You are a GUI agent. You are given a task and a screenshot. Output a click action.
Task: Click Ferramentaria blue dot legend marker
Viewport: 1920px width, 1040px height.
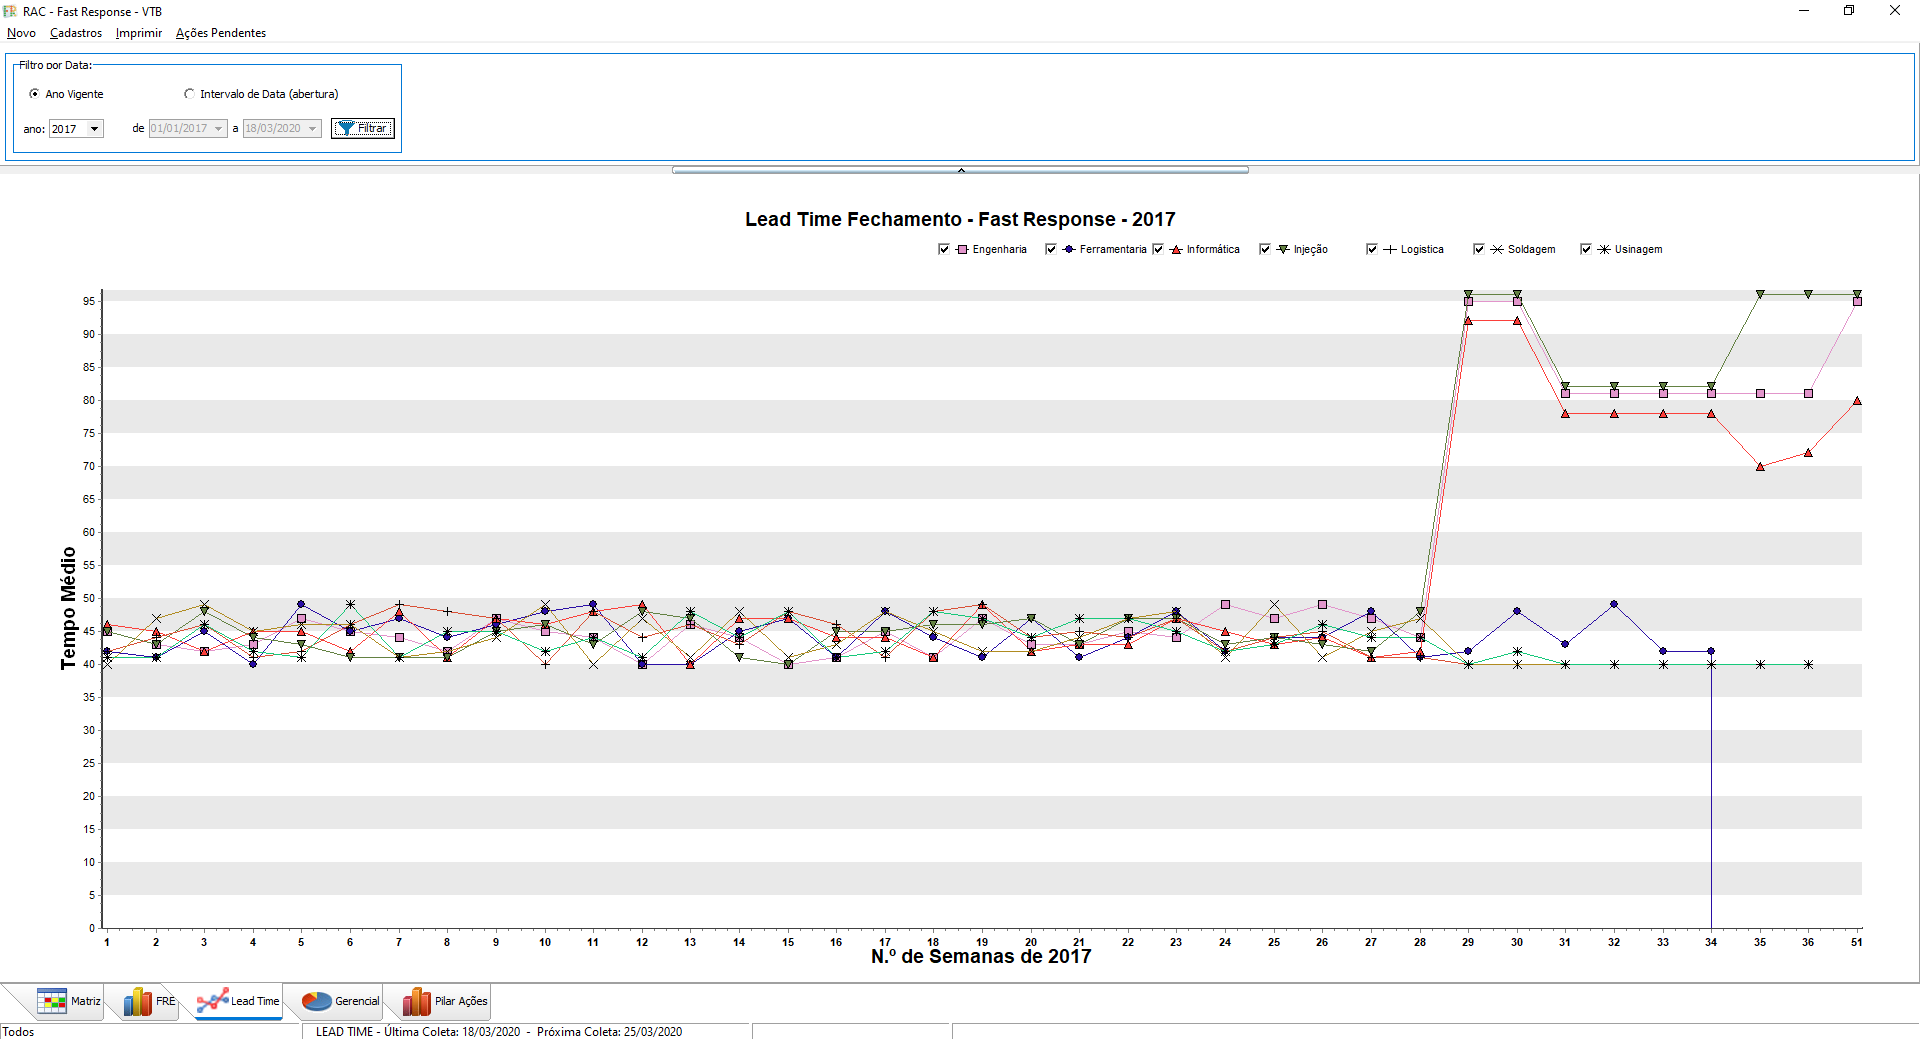coord(1069,249)
